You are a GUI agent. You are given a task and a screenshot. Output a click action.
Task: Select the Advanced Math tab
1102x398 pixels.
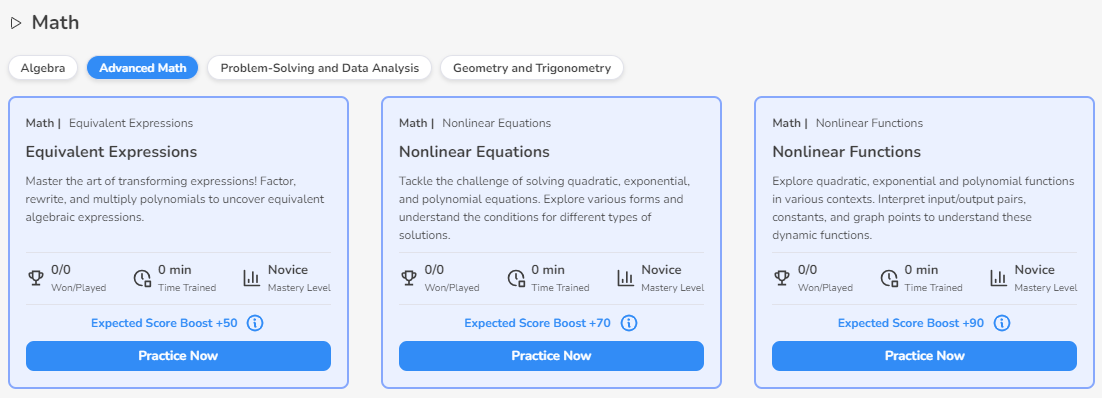tap(143, 68)
